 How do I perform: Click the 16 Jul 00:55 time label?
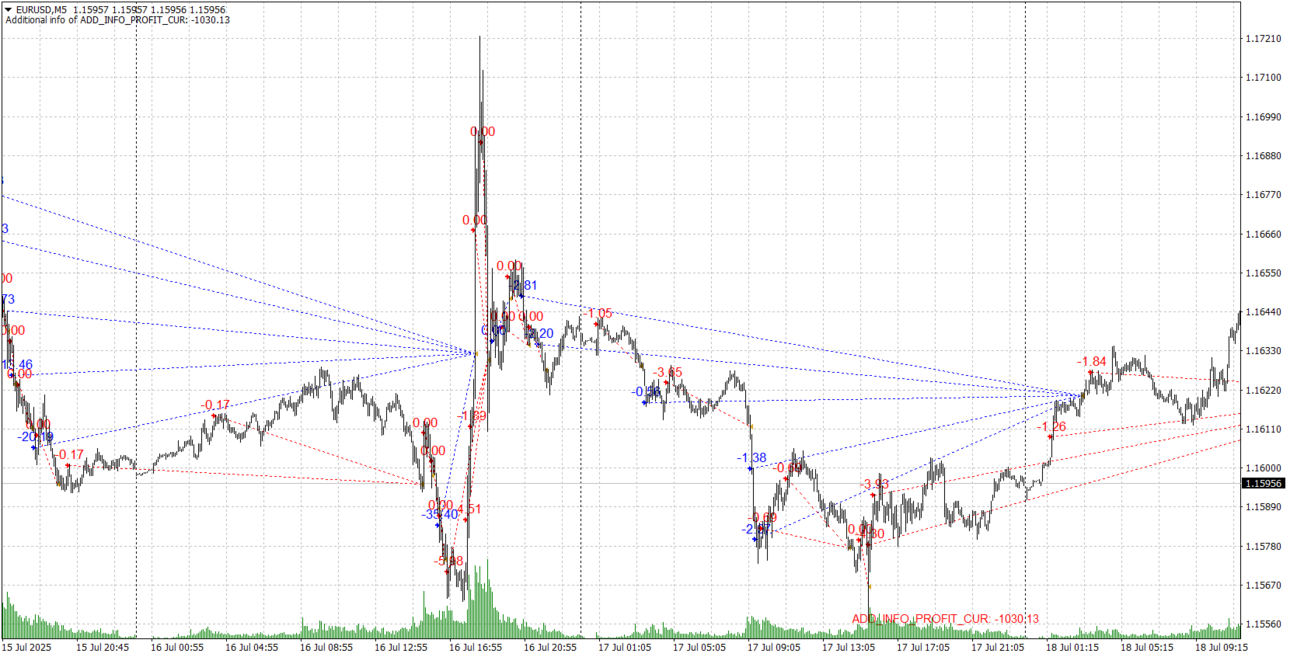point(177,647)
